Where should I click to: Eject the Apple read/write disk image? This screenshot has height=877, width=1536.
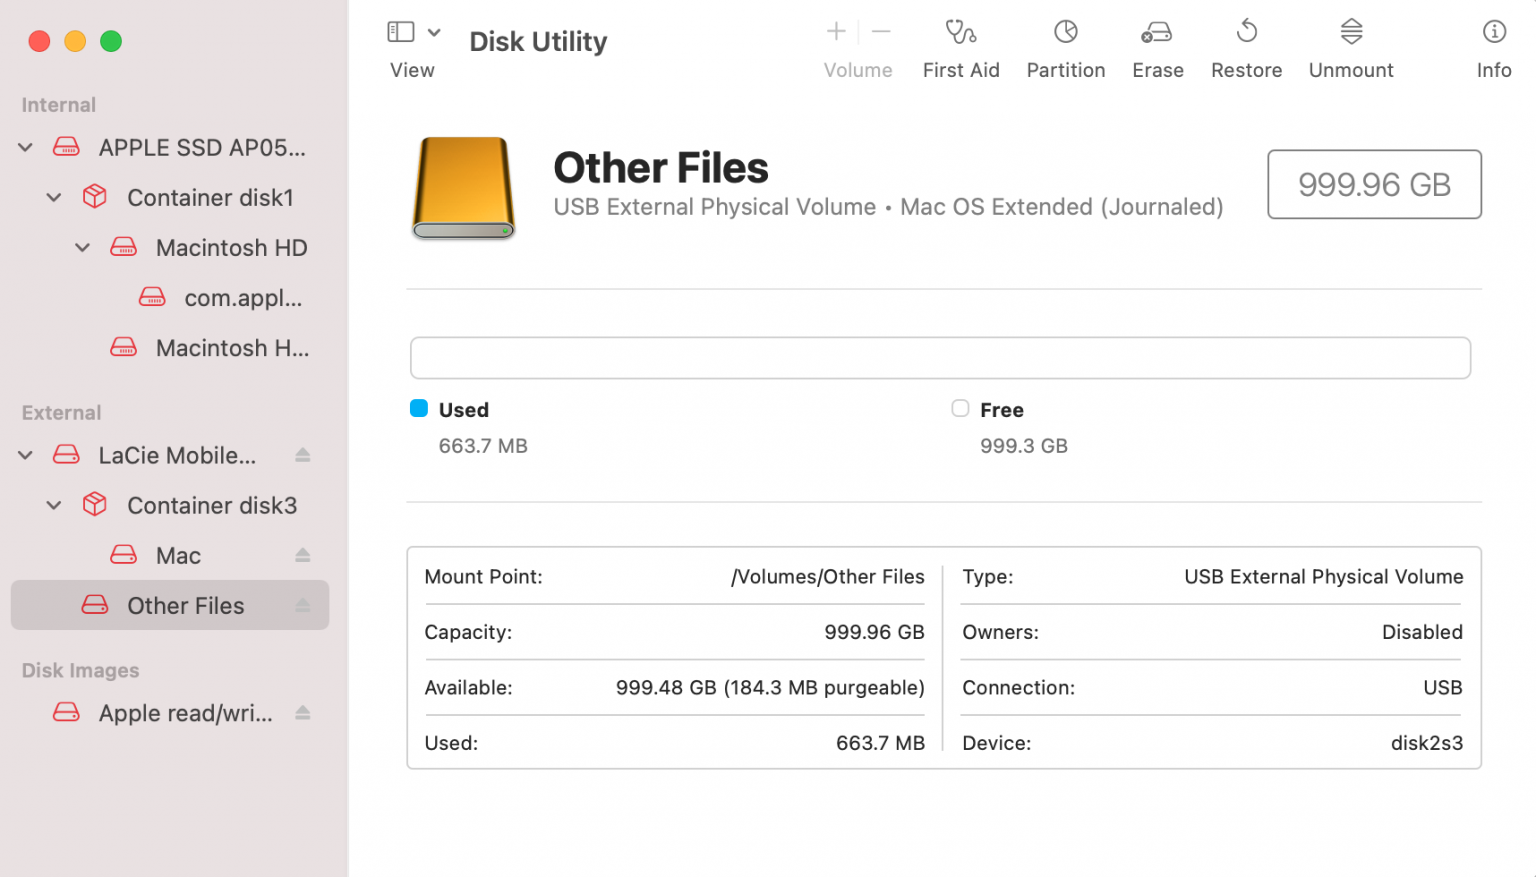pyautogui.click(x=303, y=713)
